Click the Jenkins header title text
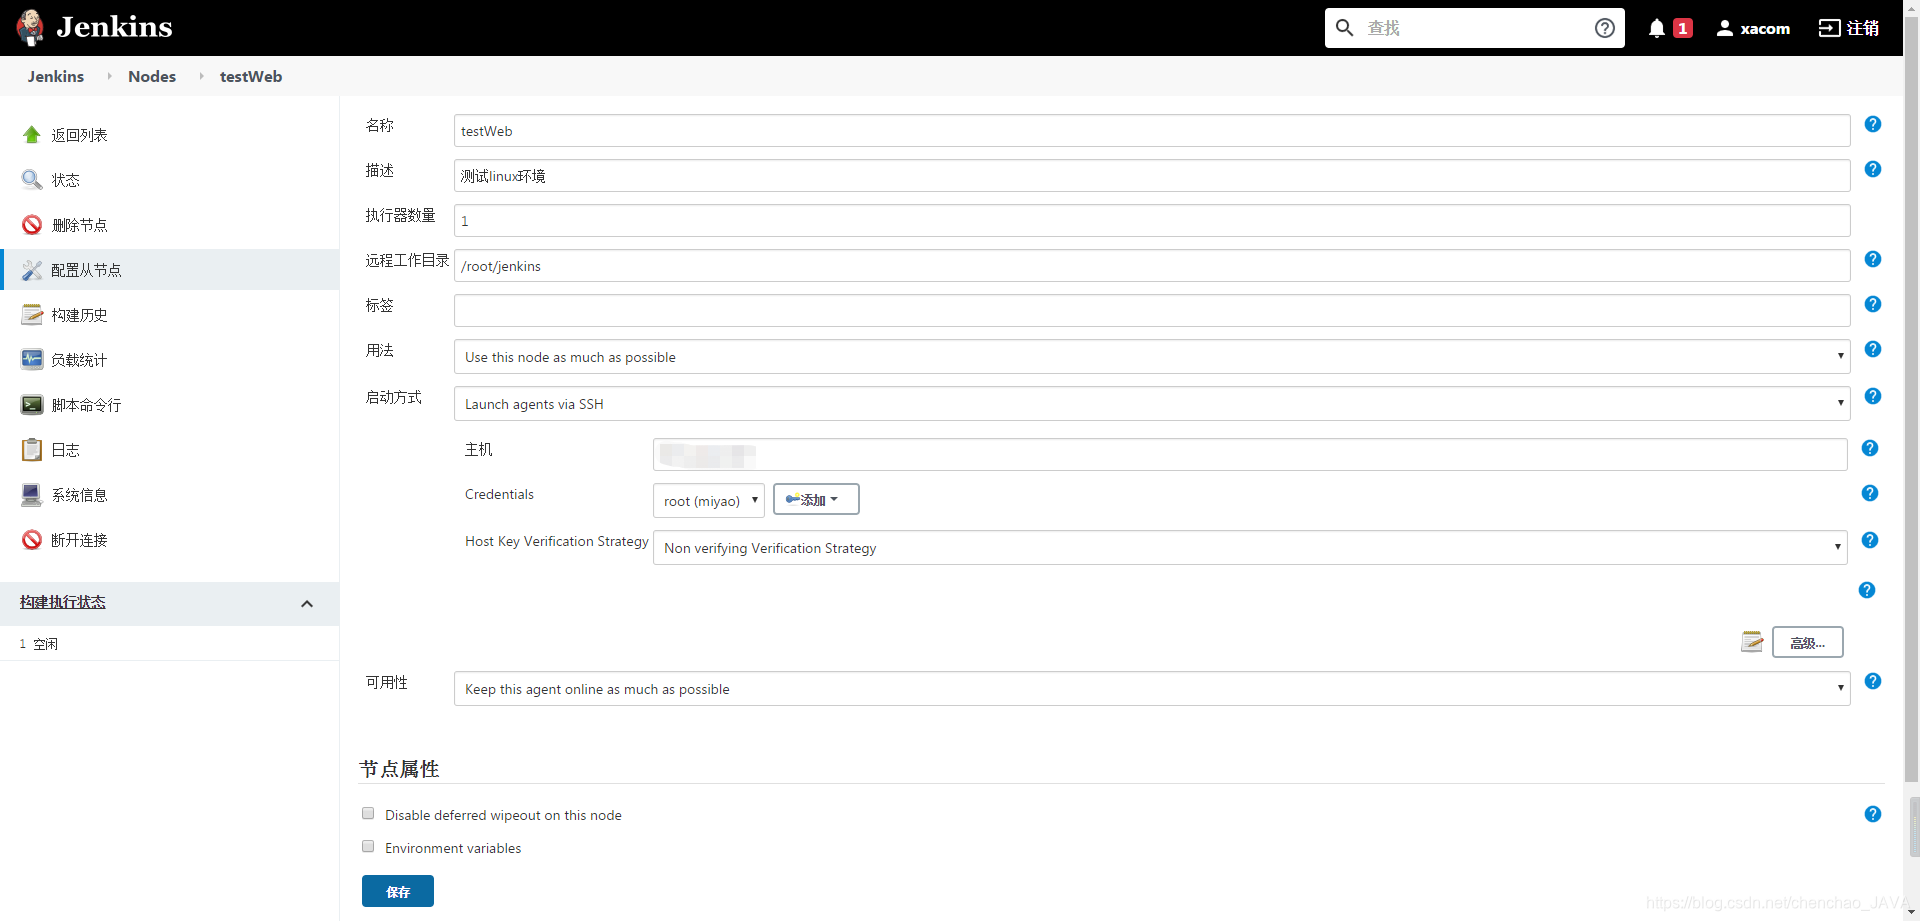1920x921 pixels. (x=114, y=27)
